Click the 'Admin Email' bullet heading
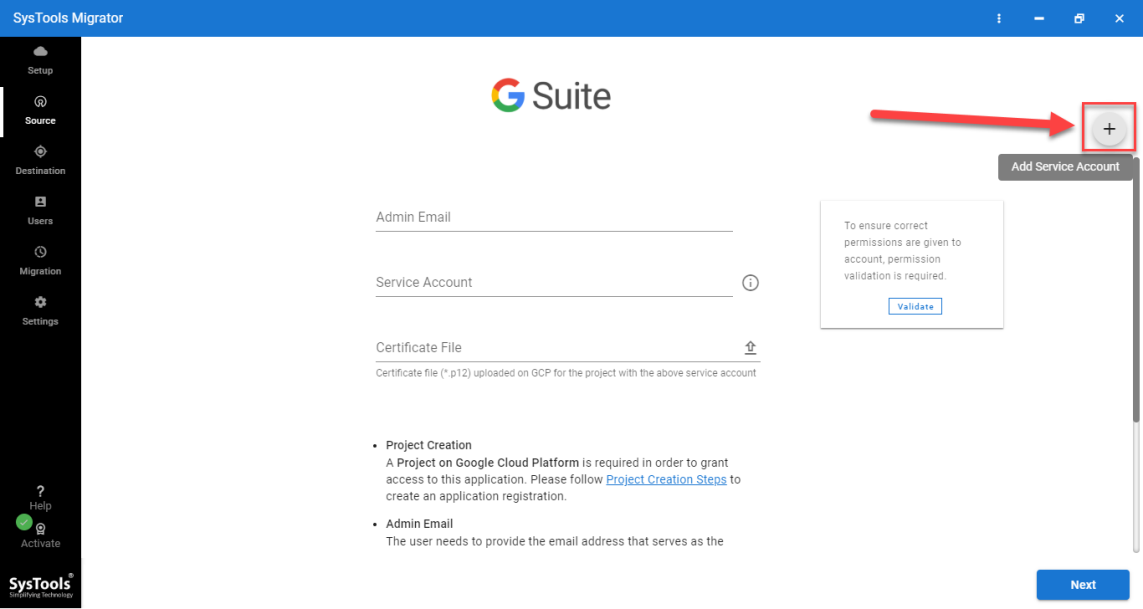The image size is (1143, 609). pyautogui.click(x=419, y=524)
